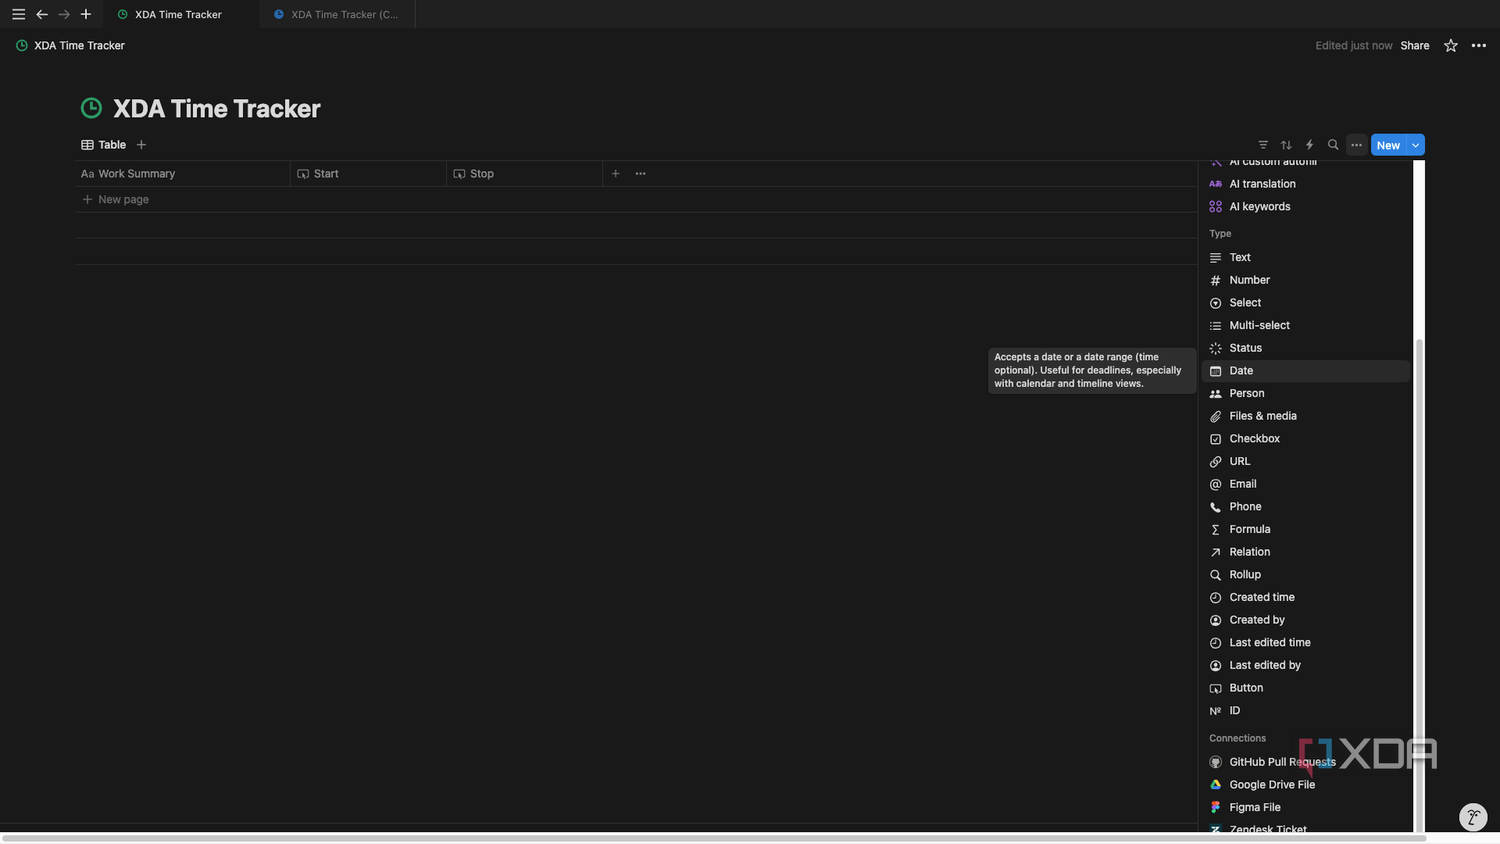Click the Stop column header
The width and height of the screenshot is (1500, 844).
tap(524, 173)
